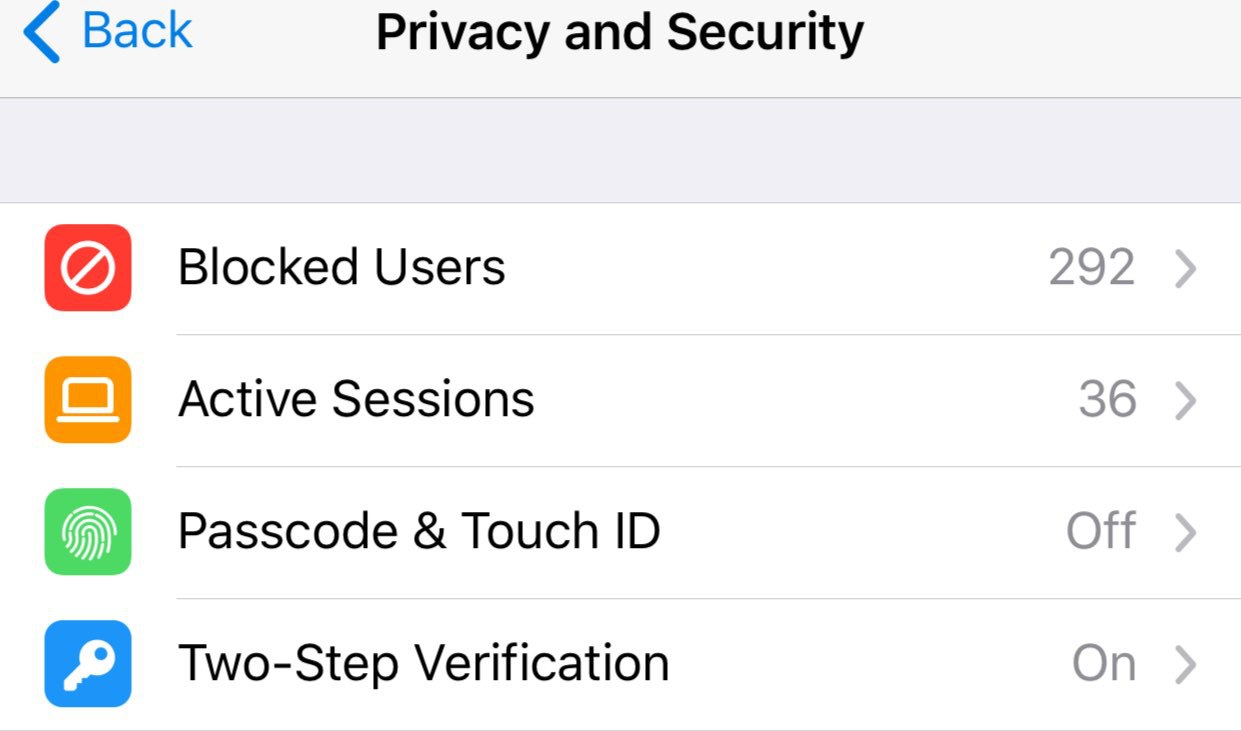Tap the empty gray section header
Image resolution: width=1241 pixels, height=731 pixels.
pyautogui.click(x=620, y=151)
